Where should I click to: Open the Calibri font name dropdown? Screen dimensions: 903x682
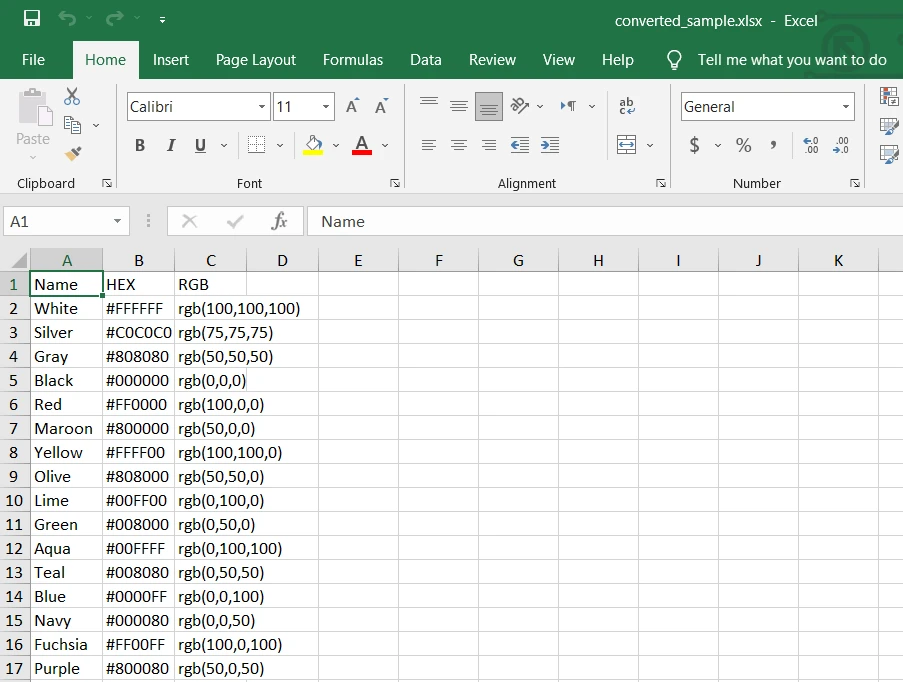262,107
